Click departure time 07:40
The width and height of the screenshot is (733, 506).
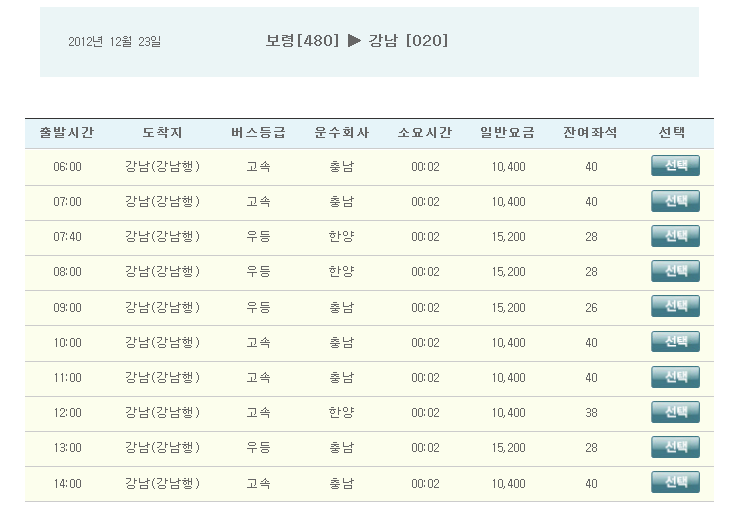point(67,237)
